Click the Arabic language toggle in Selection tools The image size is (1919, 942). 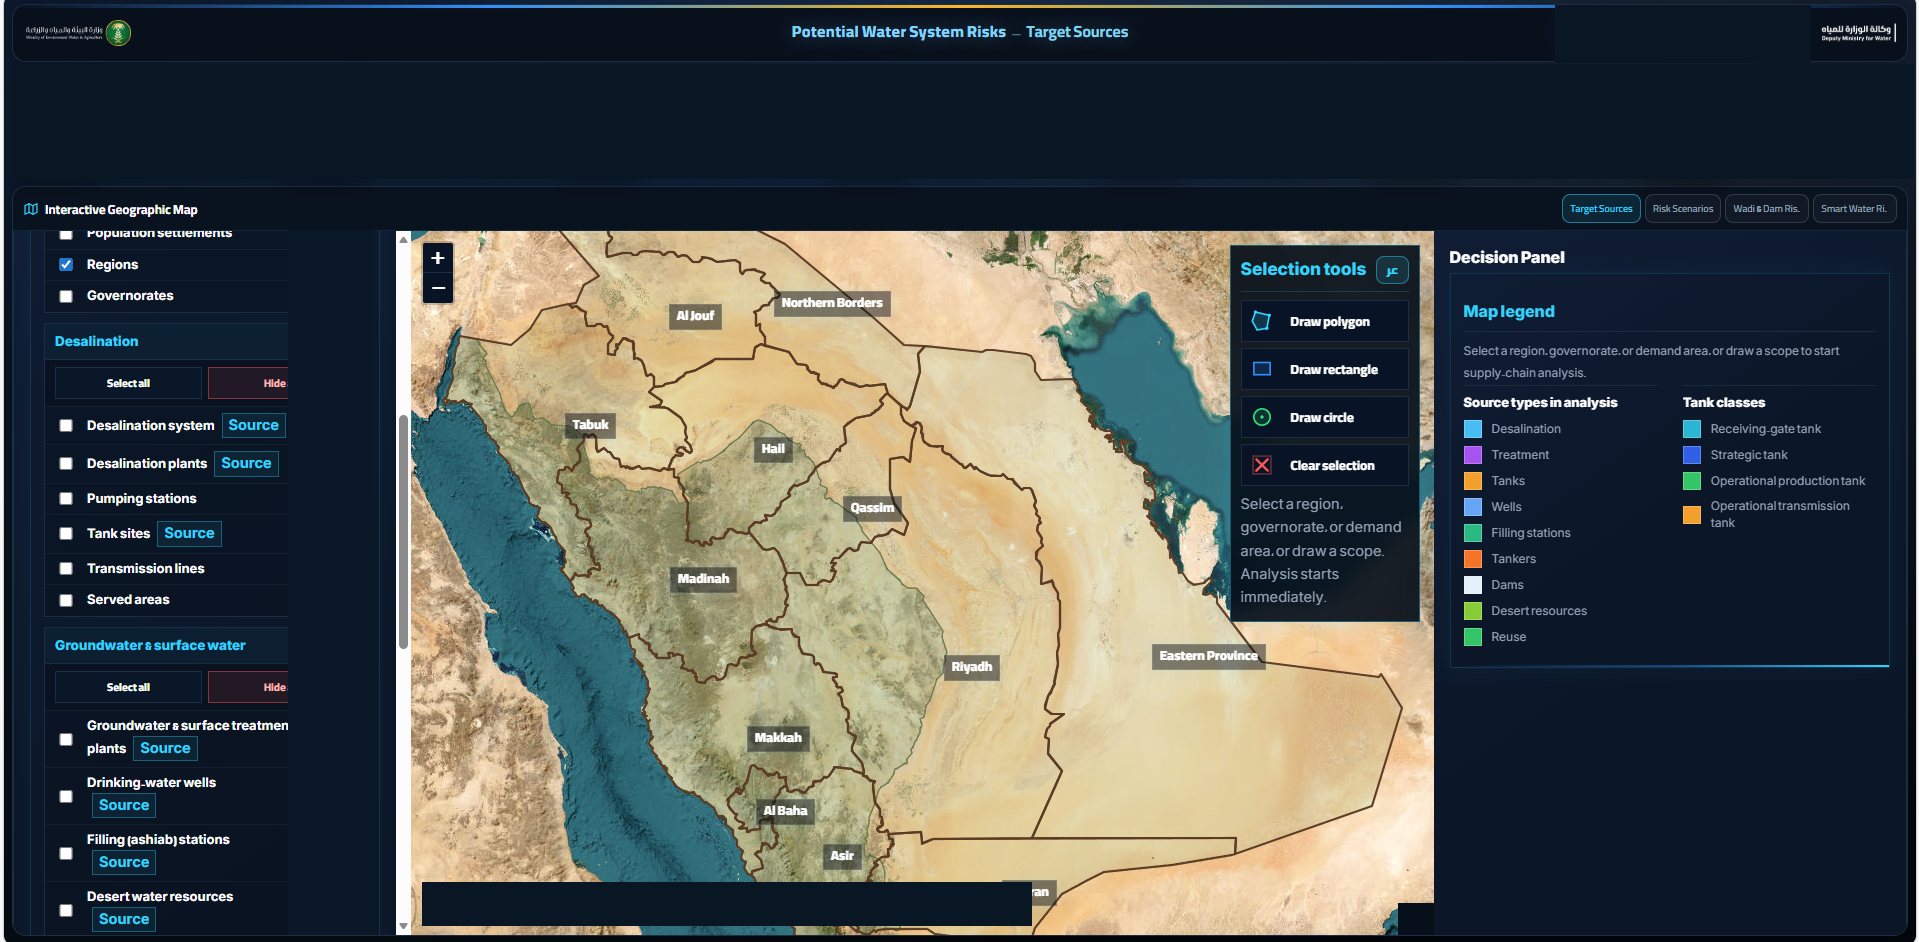pos(1392,270)
